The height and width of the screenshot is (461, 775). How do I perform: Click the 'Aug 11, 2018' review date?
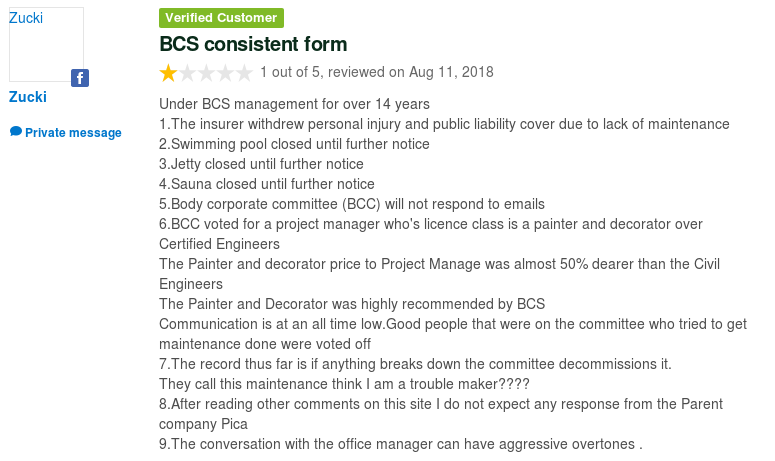451,72
